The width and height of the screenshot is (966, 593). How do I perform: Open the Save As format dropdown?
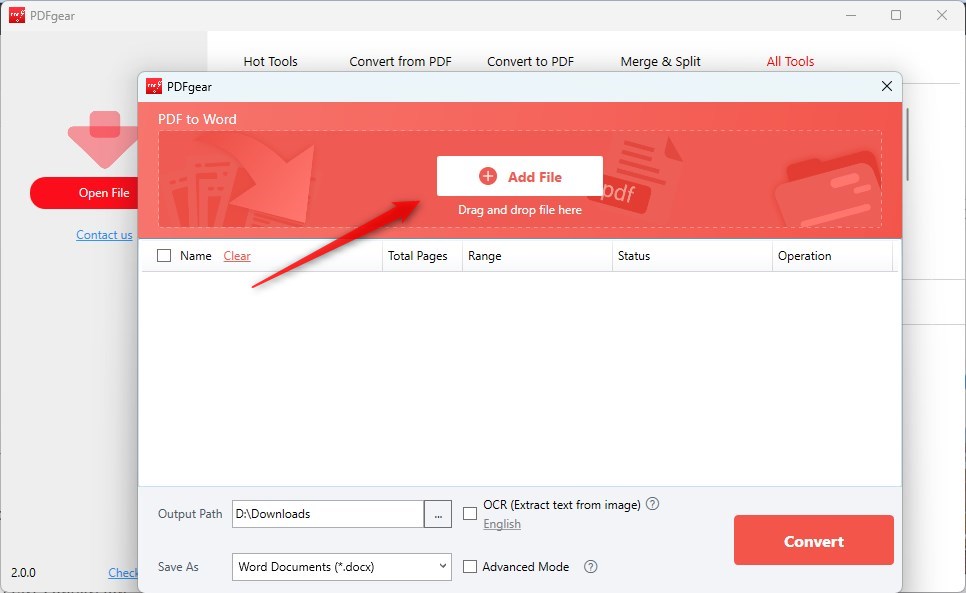443,566
